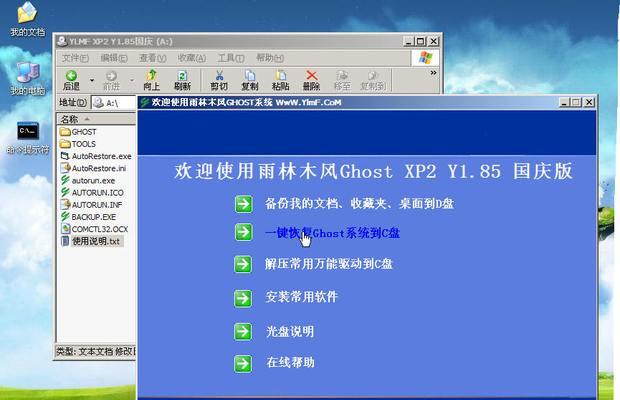The image size is (620, 400).
Task: Open the 编辑(E) menu in Explorer
Action: click(114, 58)
